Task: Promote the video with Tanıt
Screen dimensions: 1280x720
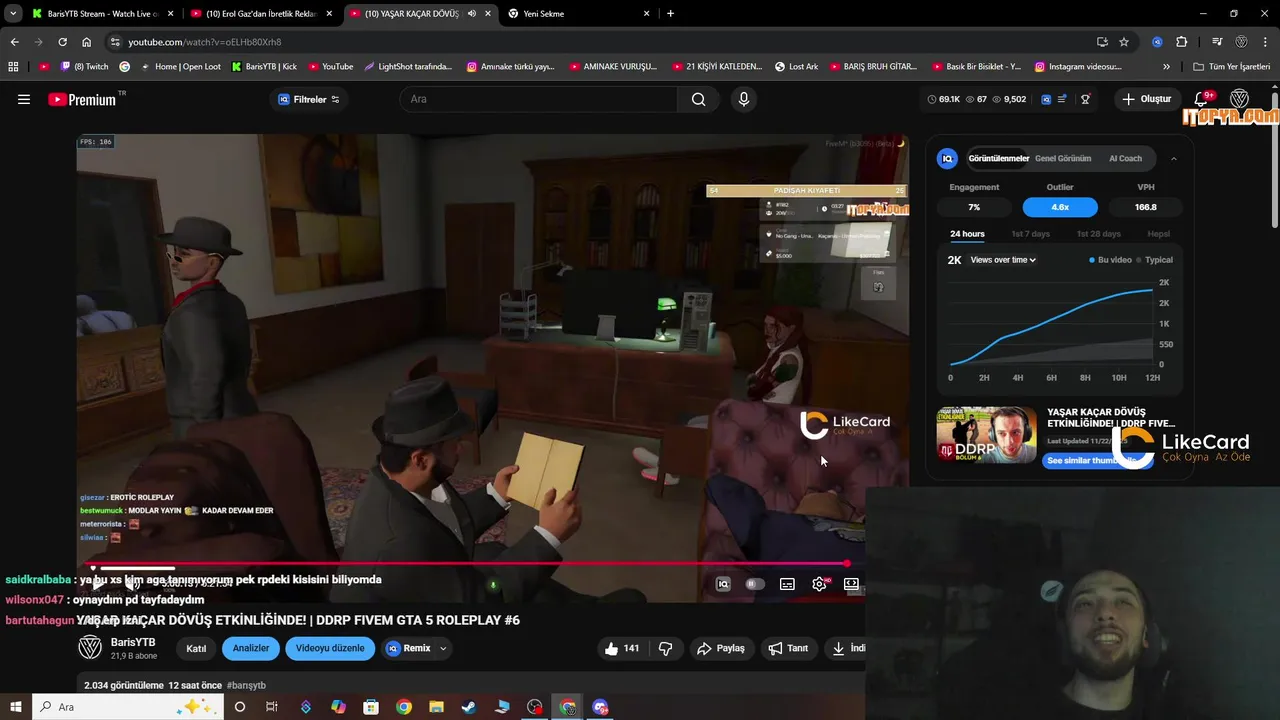Action: pos(788,648)
